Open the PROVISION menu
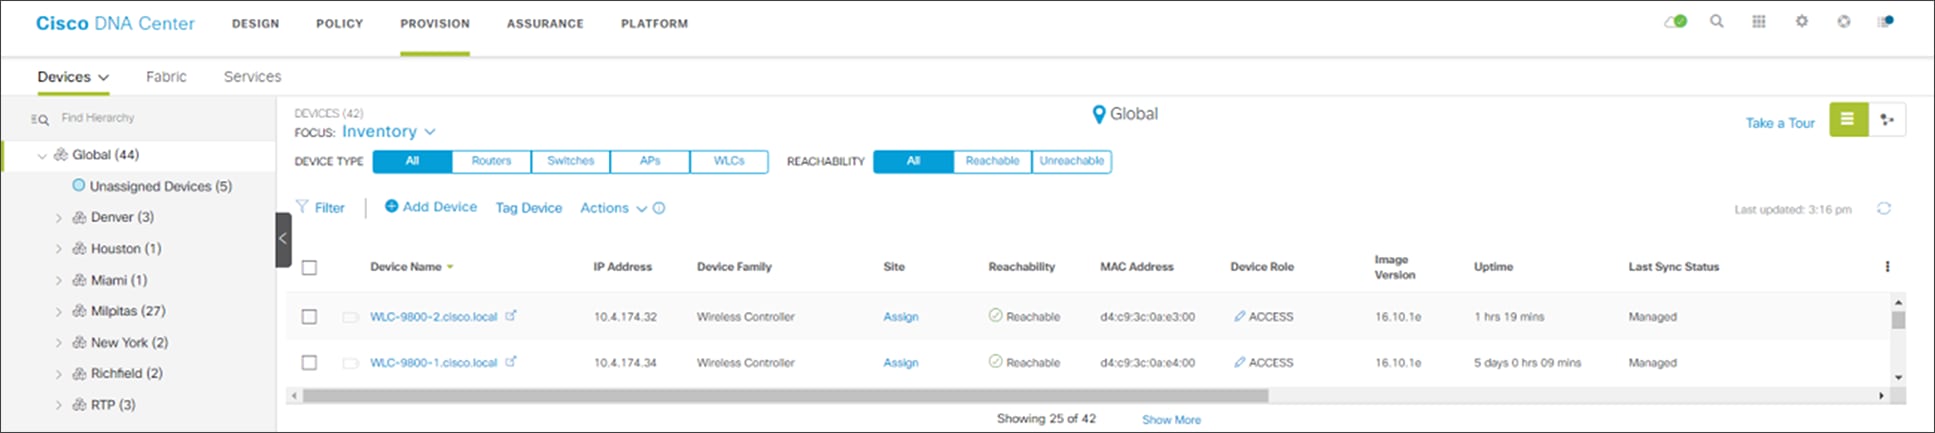This screenshot has height=433, width=1935. pos(435,24)
